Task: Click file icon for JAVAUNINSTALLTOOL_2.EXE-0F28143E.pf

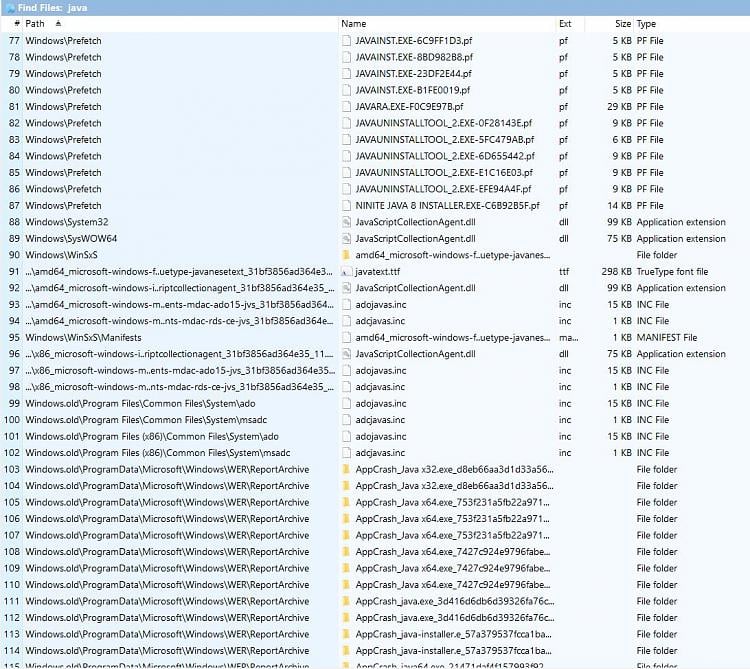Action: coord(346,123)
